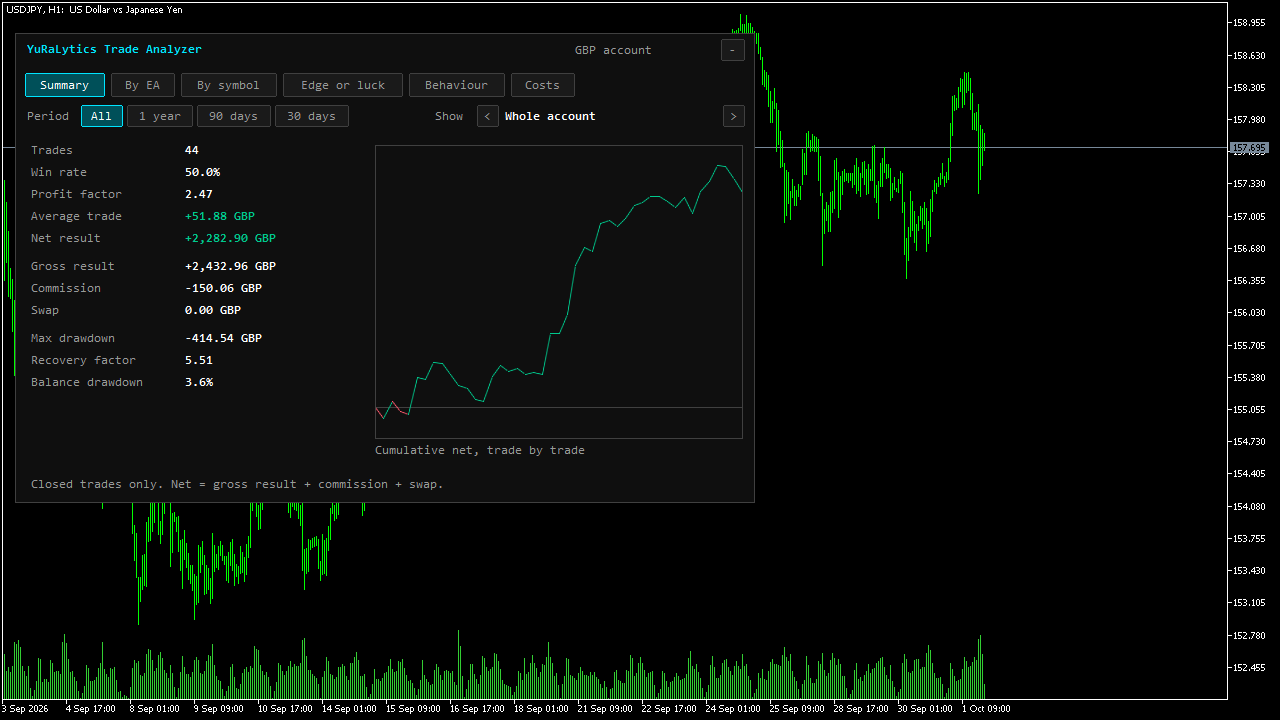Open the By symbol tab
Image resolution: width=1280 pixels, height=720 pixels.
pyautogui.click(x=228, y=85)
